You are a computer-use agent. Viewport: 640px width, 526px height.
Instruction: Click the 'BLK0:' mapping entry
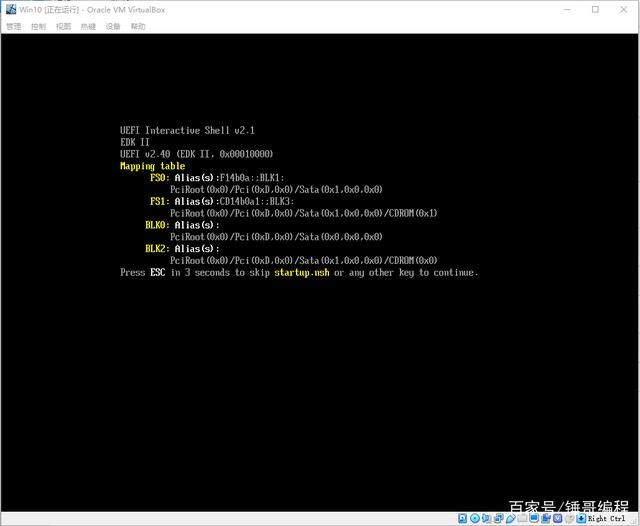(157, 225)
